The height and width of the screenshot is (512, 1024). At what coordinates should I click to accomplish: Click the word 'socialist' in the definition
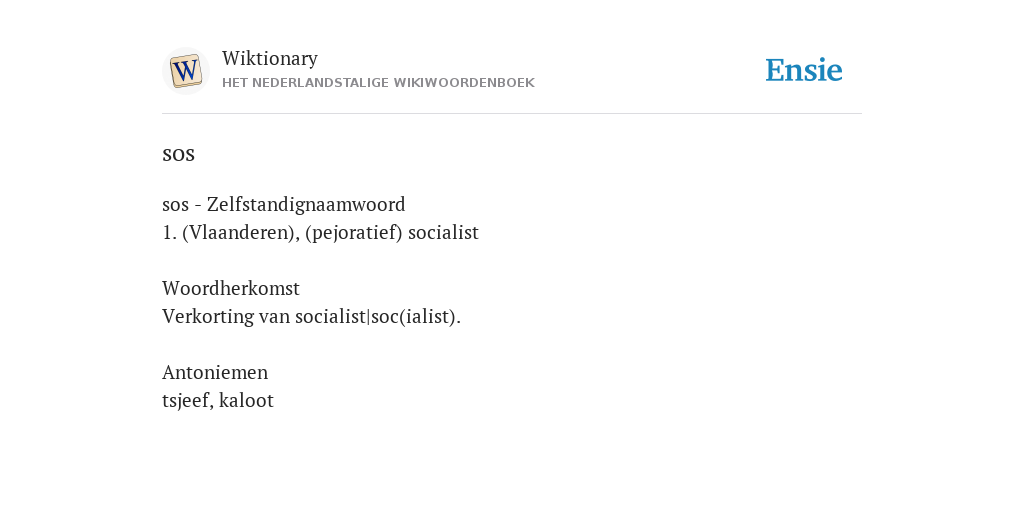[x=443, y=232]
